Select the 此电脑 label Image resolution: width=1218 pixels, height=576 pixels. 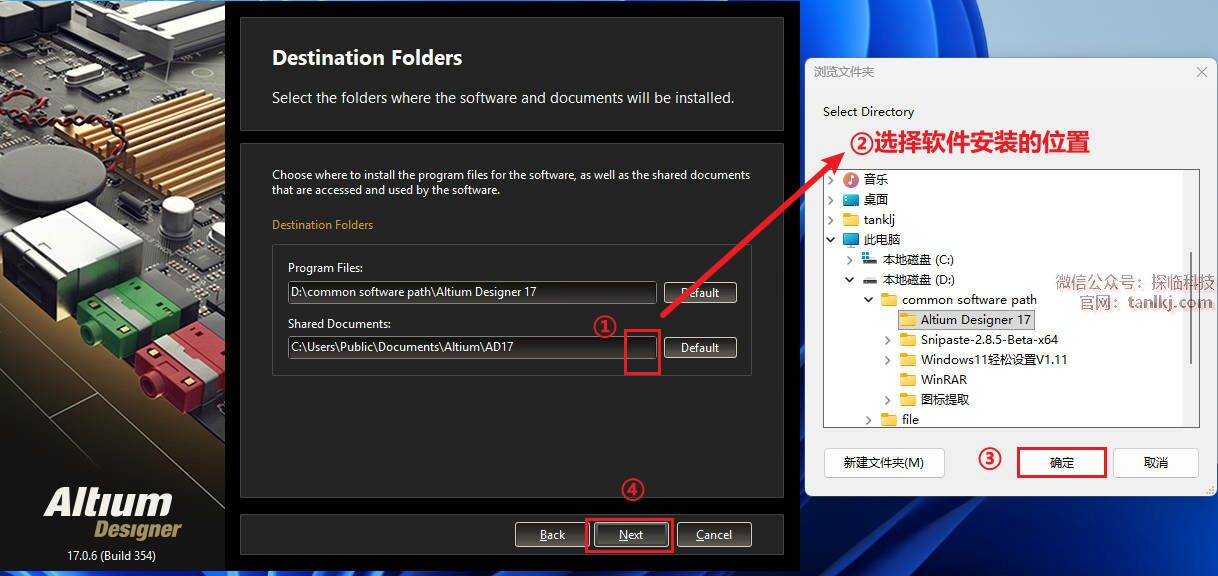882,240
